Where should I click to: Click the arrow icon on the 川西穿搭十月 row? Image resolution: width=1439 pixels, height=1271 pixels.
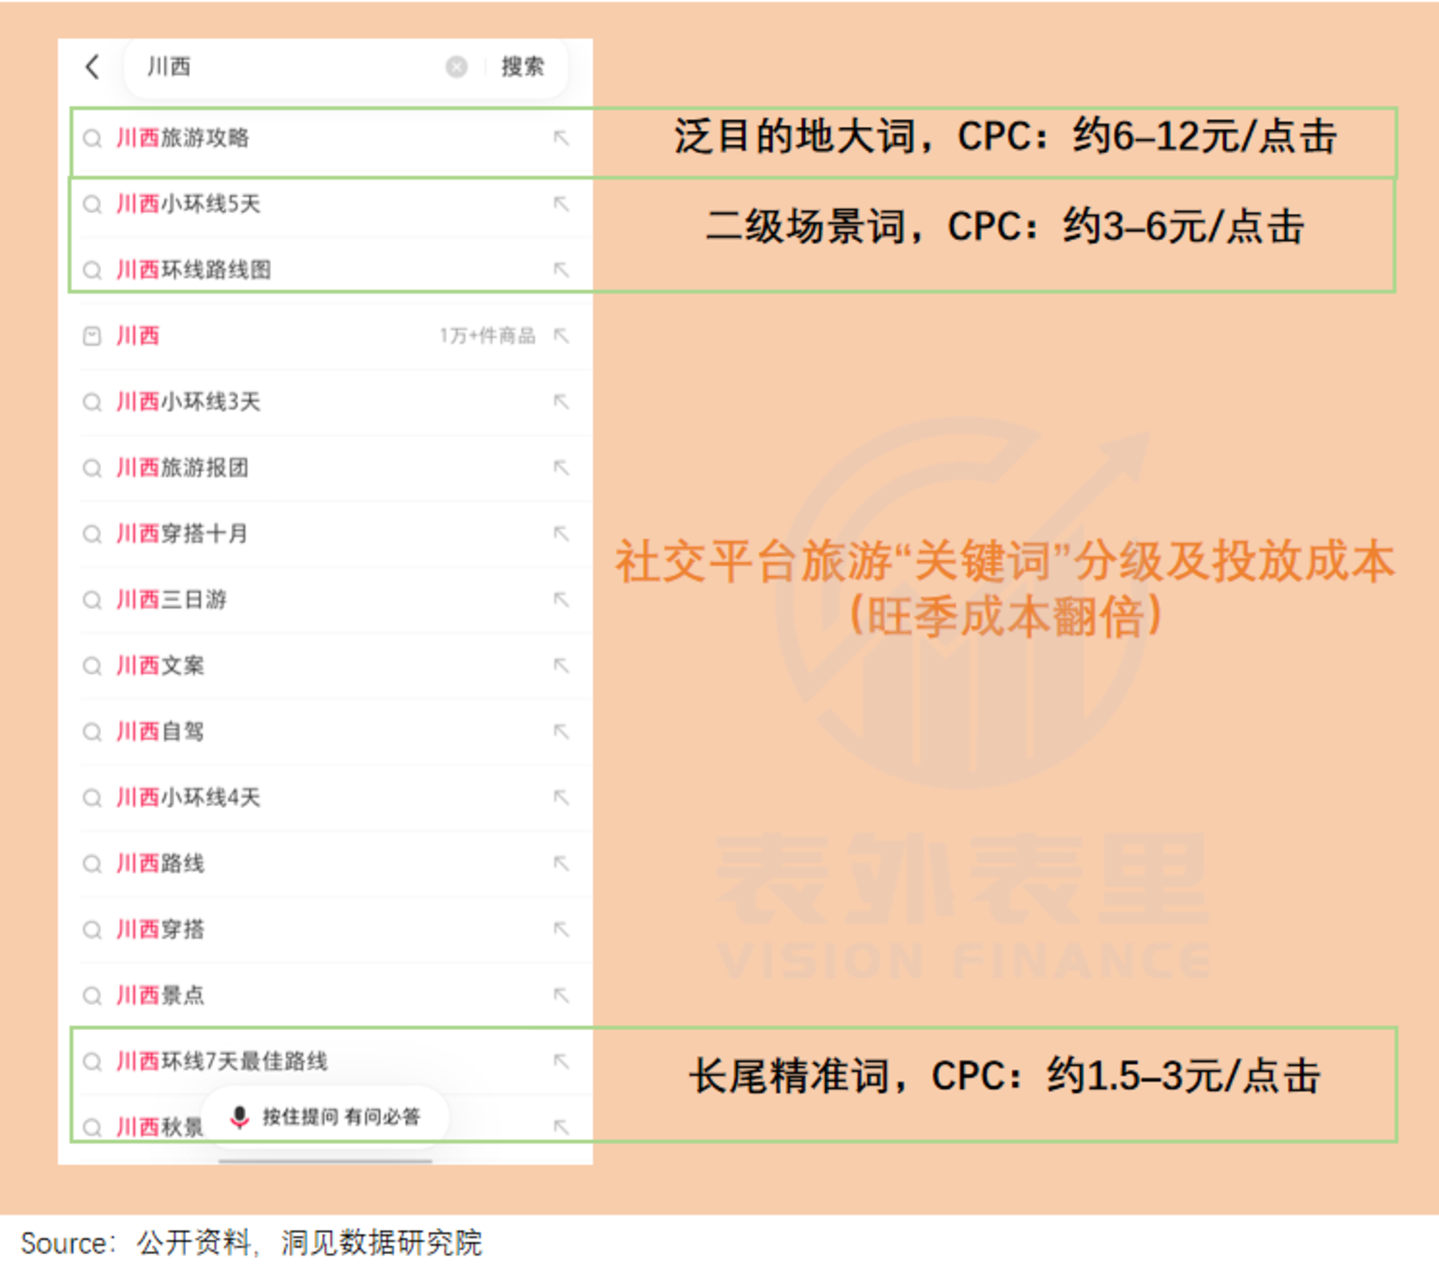click(x=561, y=534)
